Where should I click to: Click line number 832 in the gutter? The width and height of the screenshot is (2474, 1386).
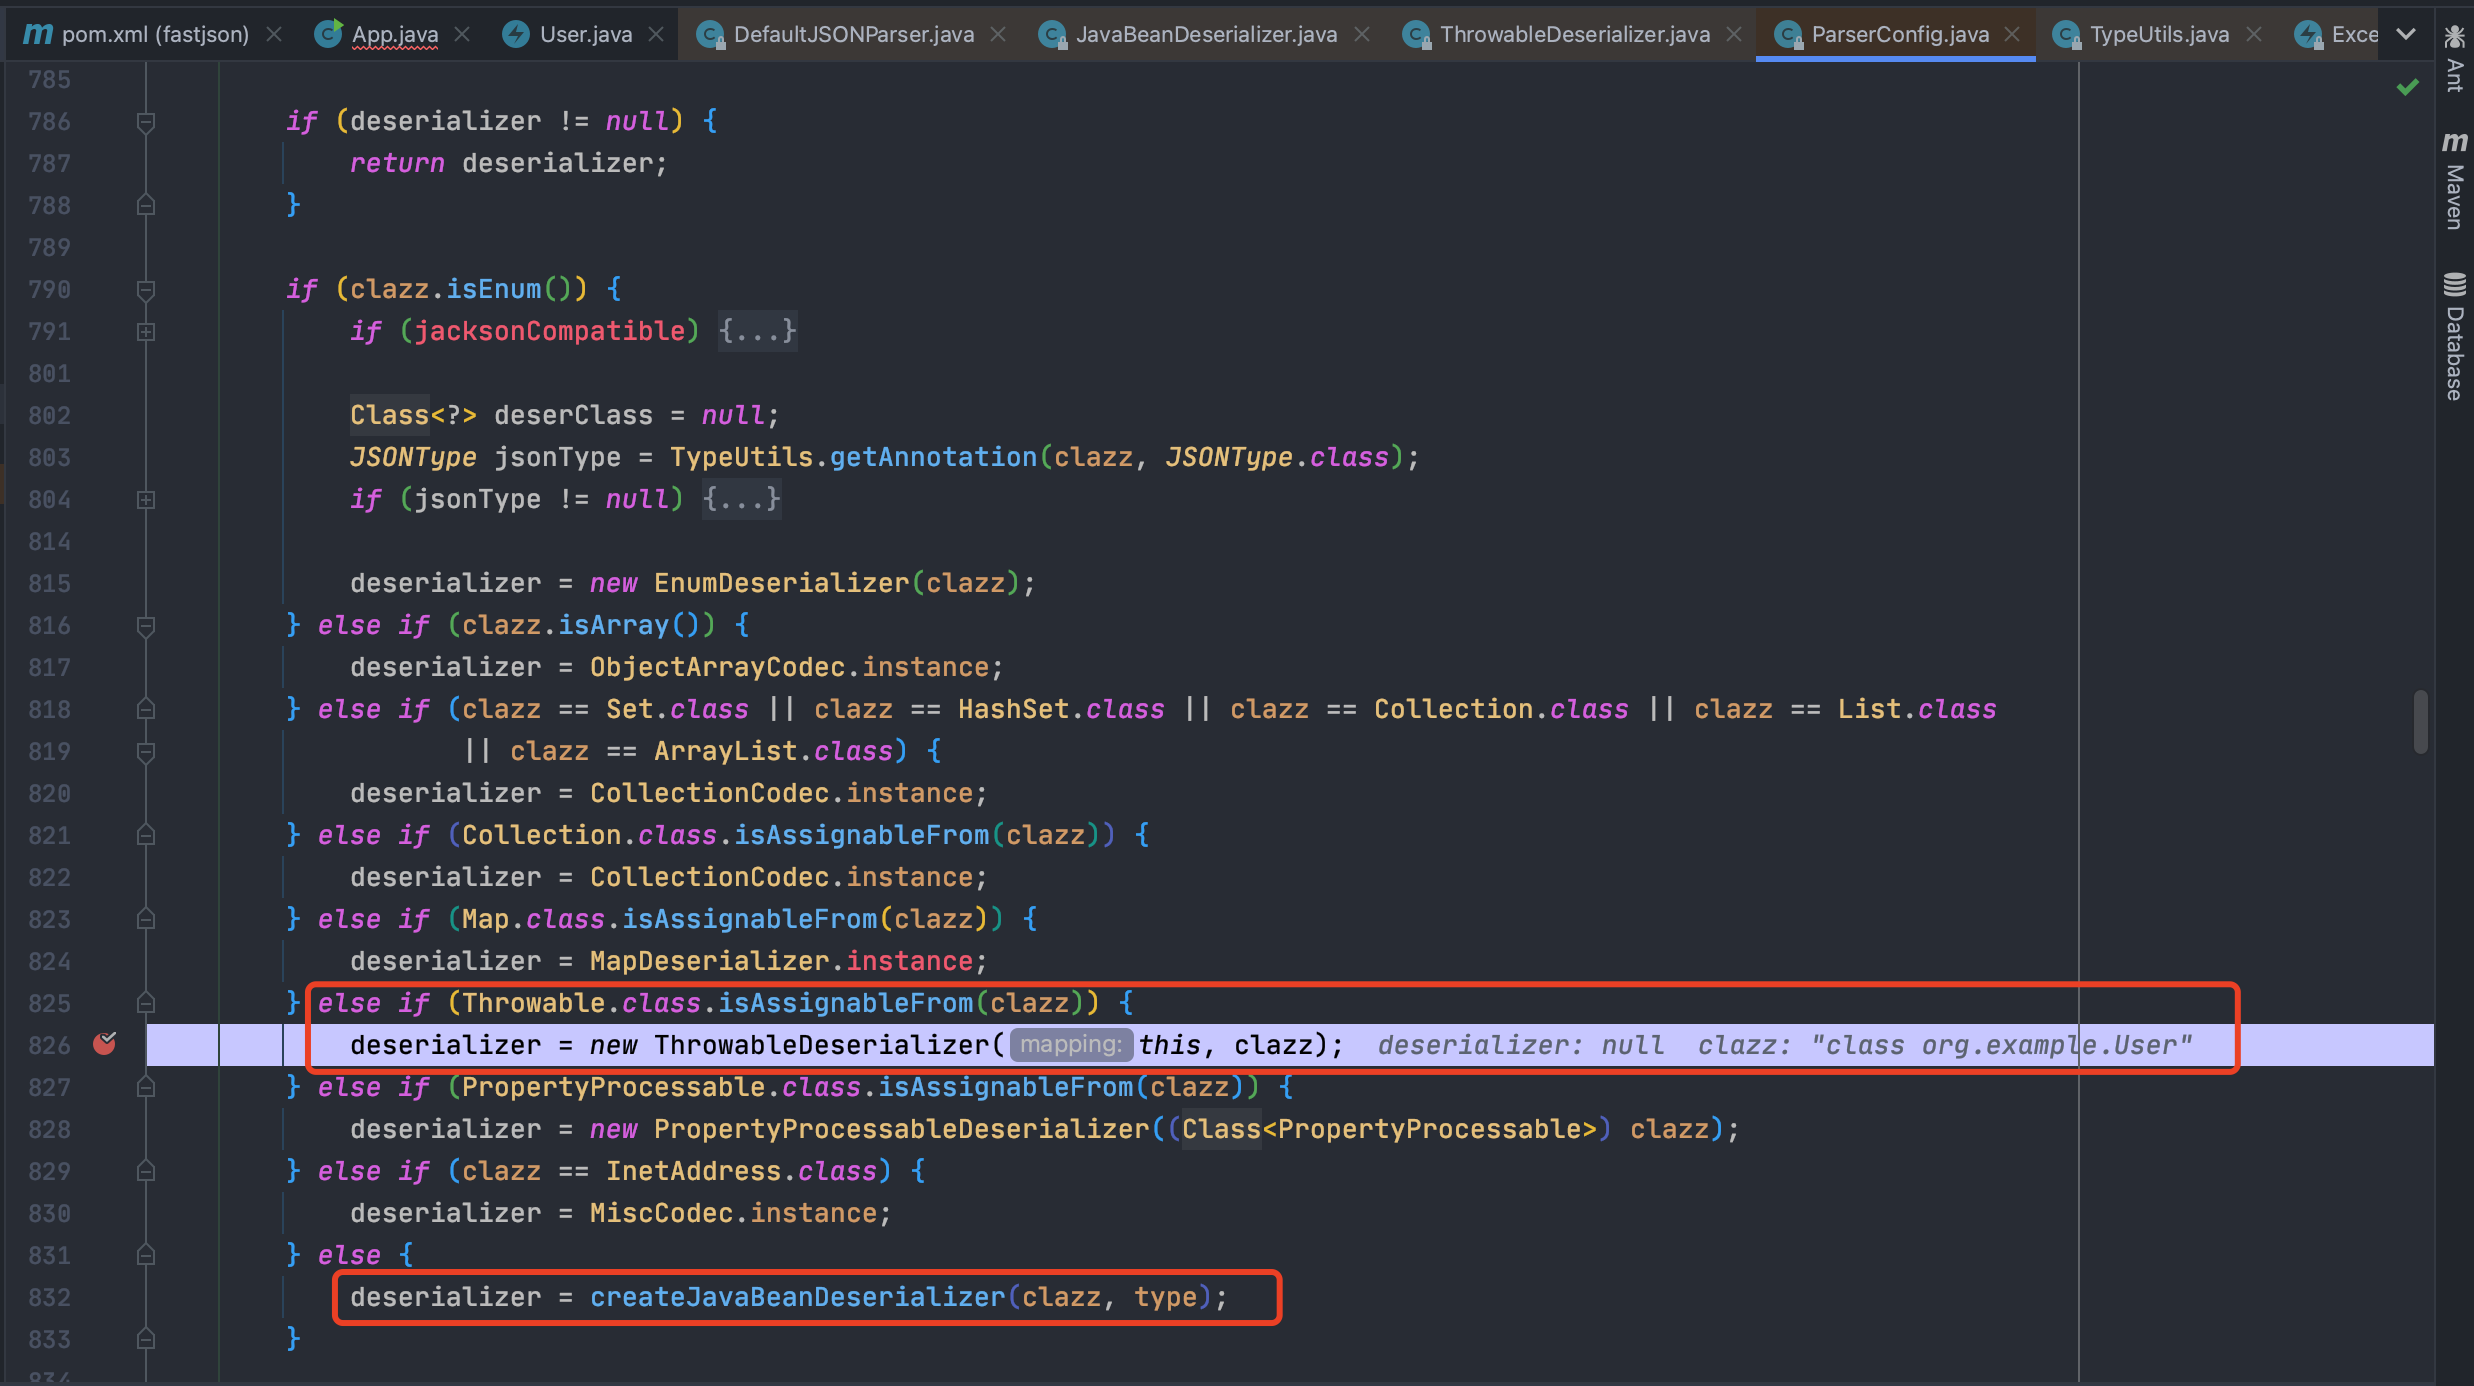click(49, 1297)
